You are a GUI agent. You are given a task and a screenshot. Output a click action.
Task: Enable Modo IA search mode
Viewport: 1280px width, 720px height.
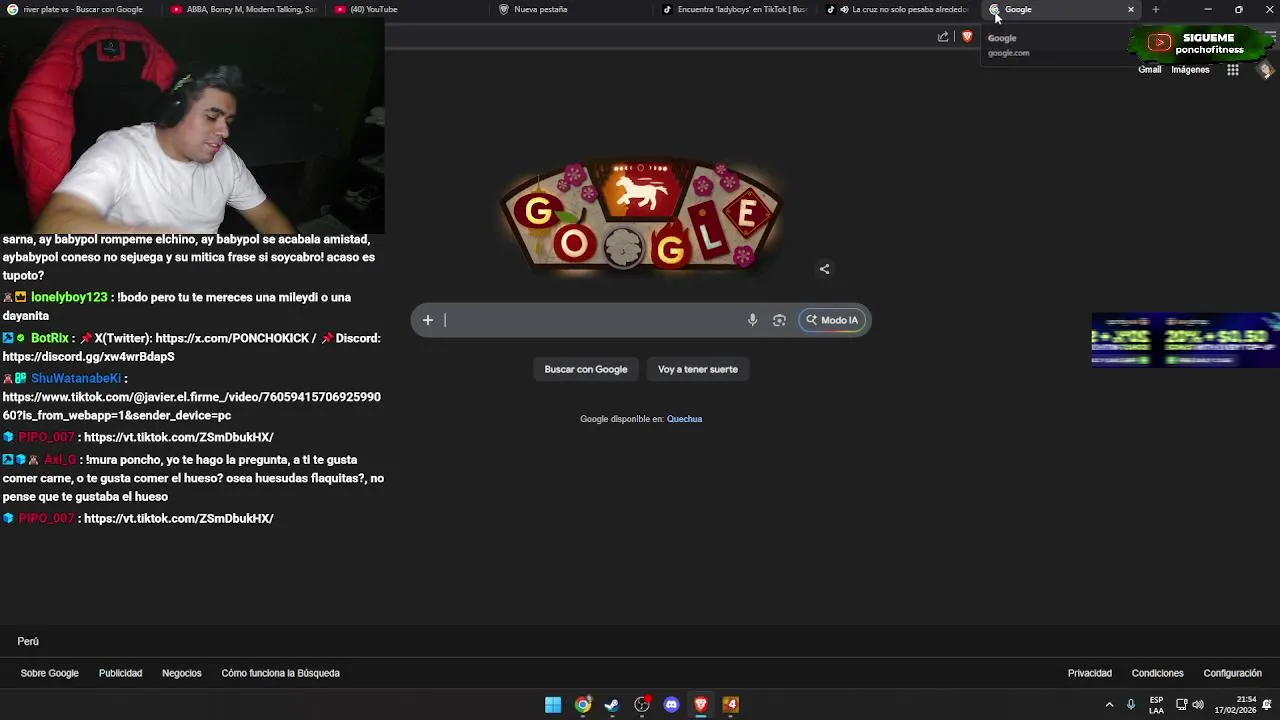pyautogui.click(x=832, y=320)
